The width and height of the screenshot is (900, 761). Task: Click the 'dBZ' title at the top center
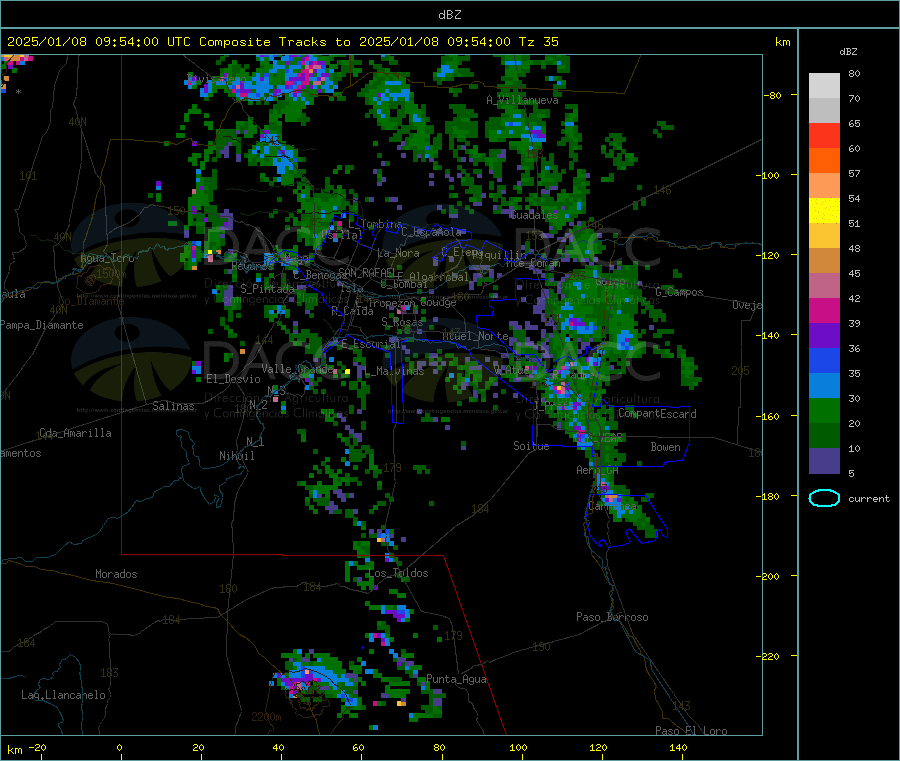pos(449,14)
